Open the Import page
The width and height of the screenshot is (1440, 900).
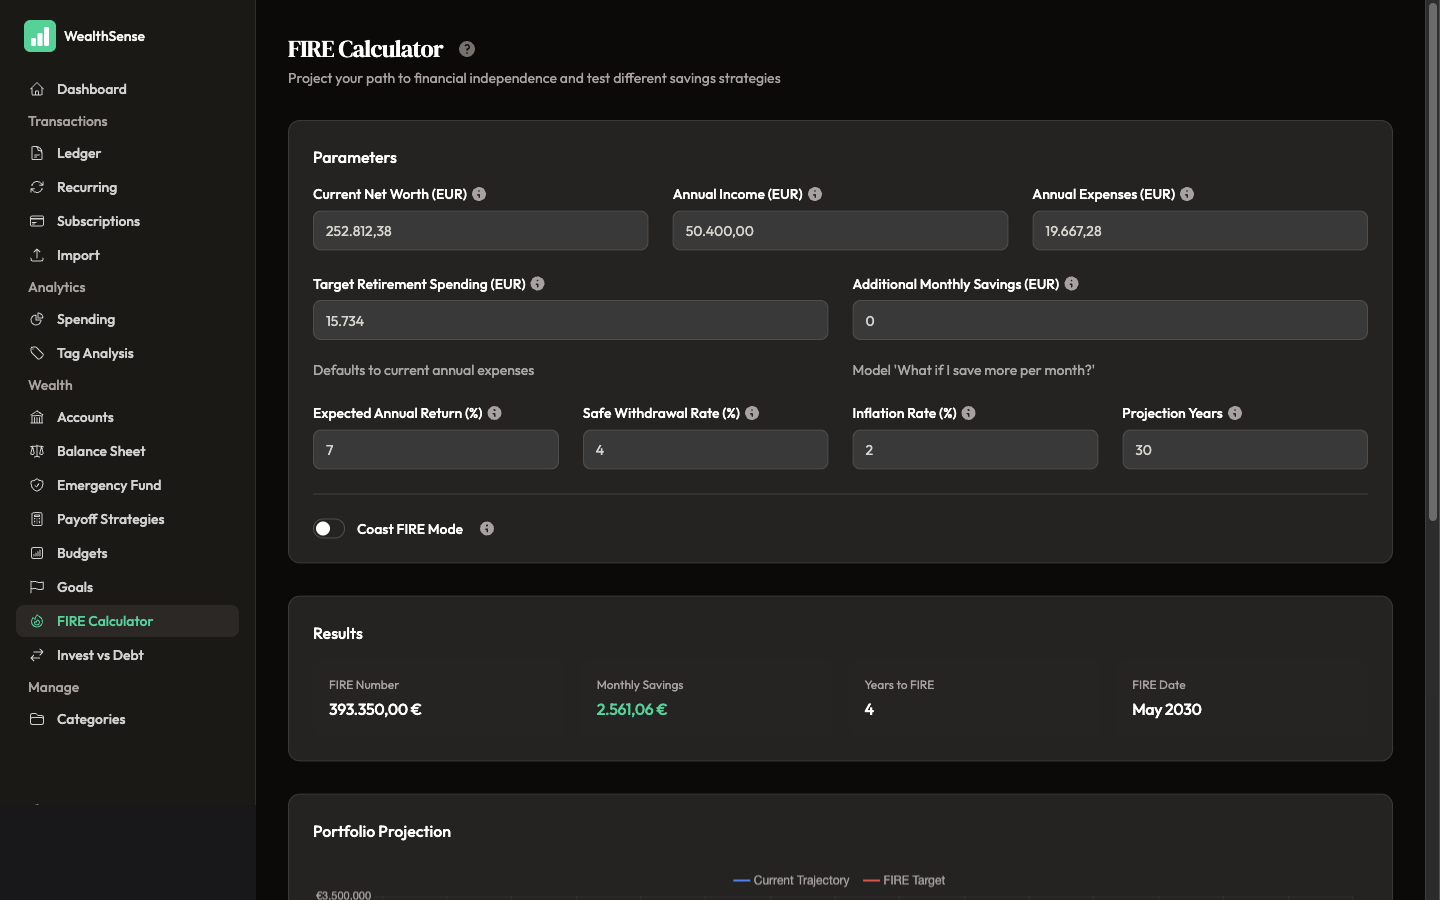coord(127,255)
